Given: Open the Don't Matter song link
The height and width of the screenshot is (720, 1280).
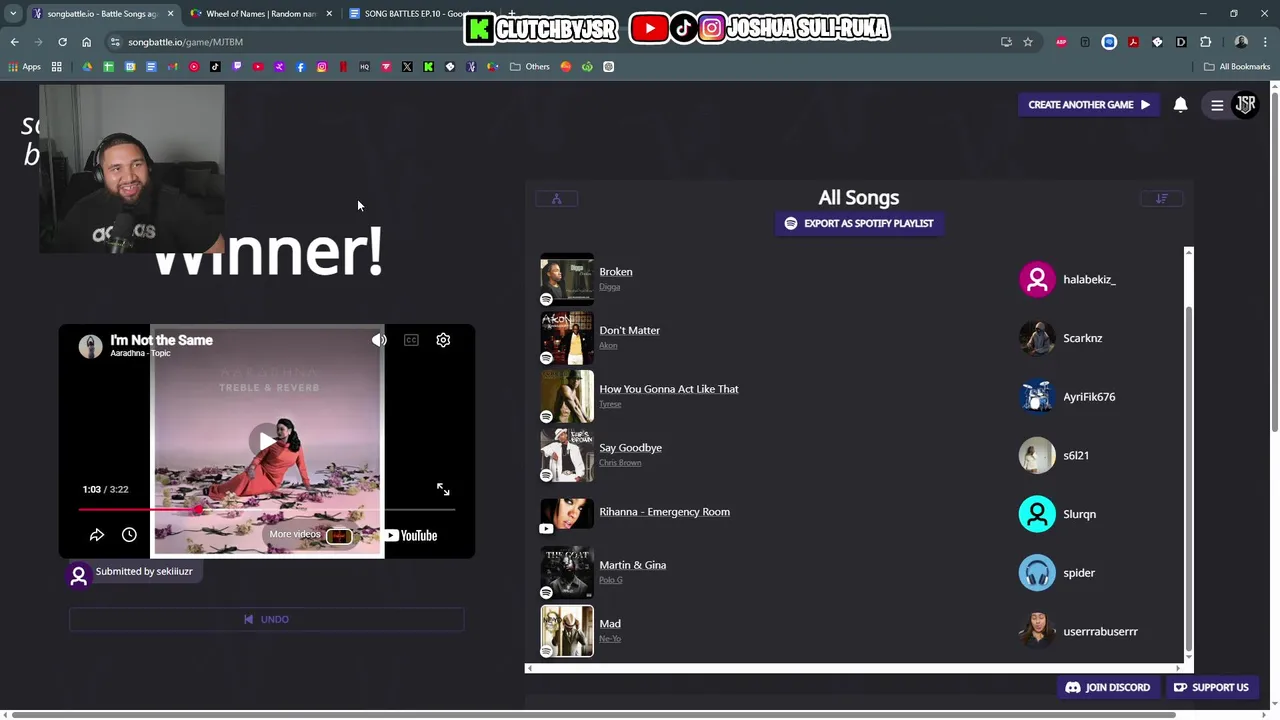Looking at the screenshot, I should 630,330.
